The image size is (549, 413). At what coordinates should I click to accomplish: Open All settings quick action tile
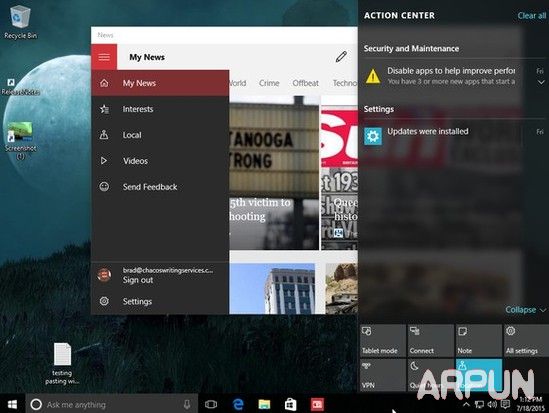pyautogui.click(x=526, y=340)
